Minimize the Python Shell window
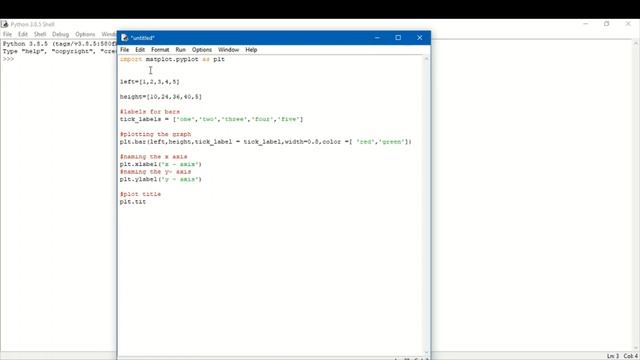 point(586,24)
